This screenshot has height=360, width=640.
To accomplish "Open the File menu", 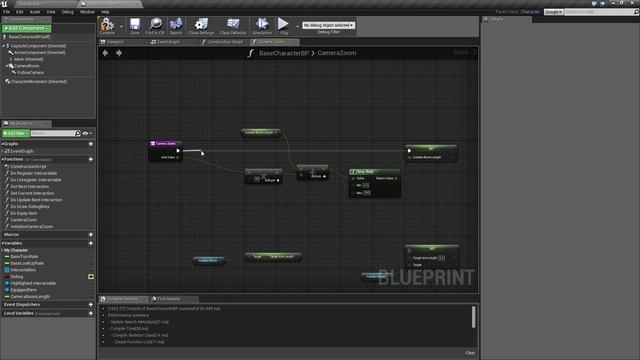I will tap(7, 12).
